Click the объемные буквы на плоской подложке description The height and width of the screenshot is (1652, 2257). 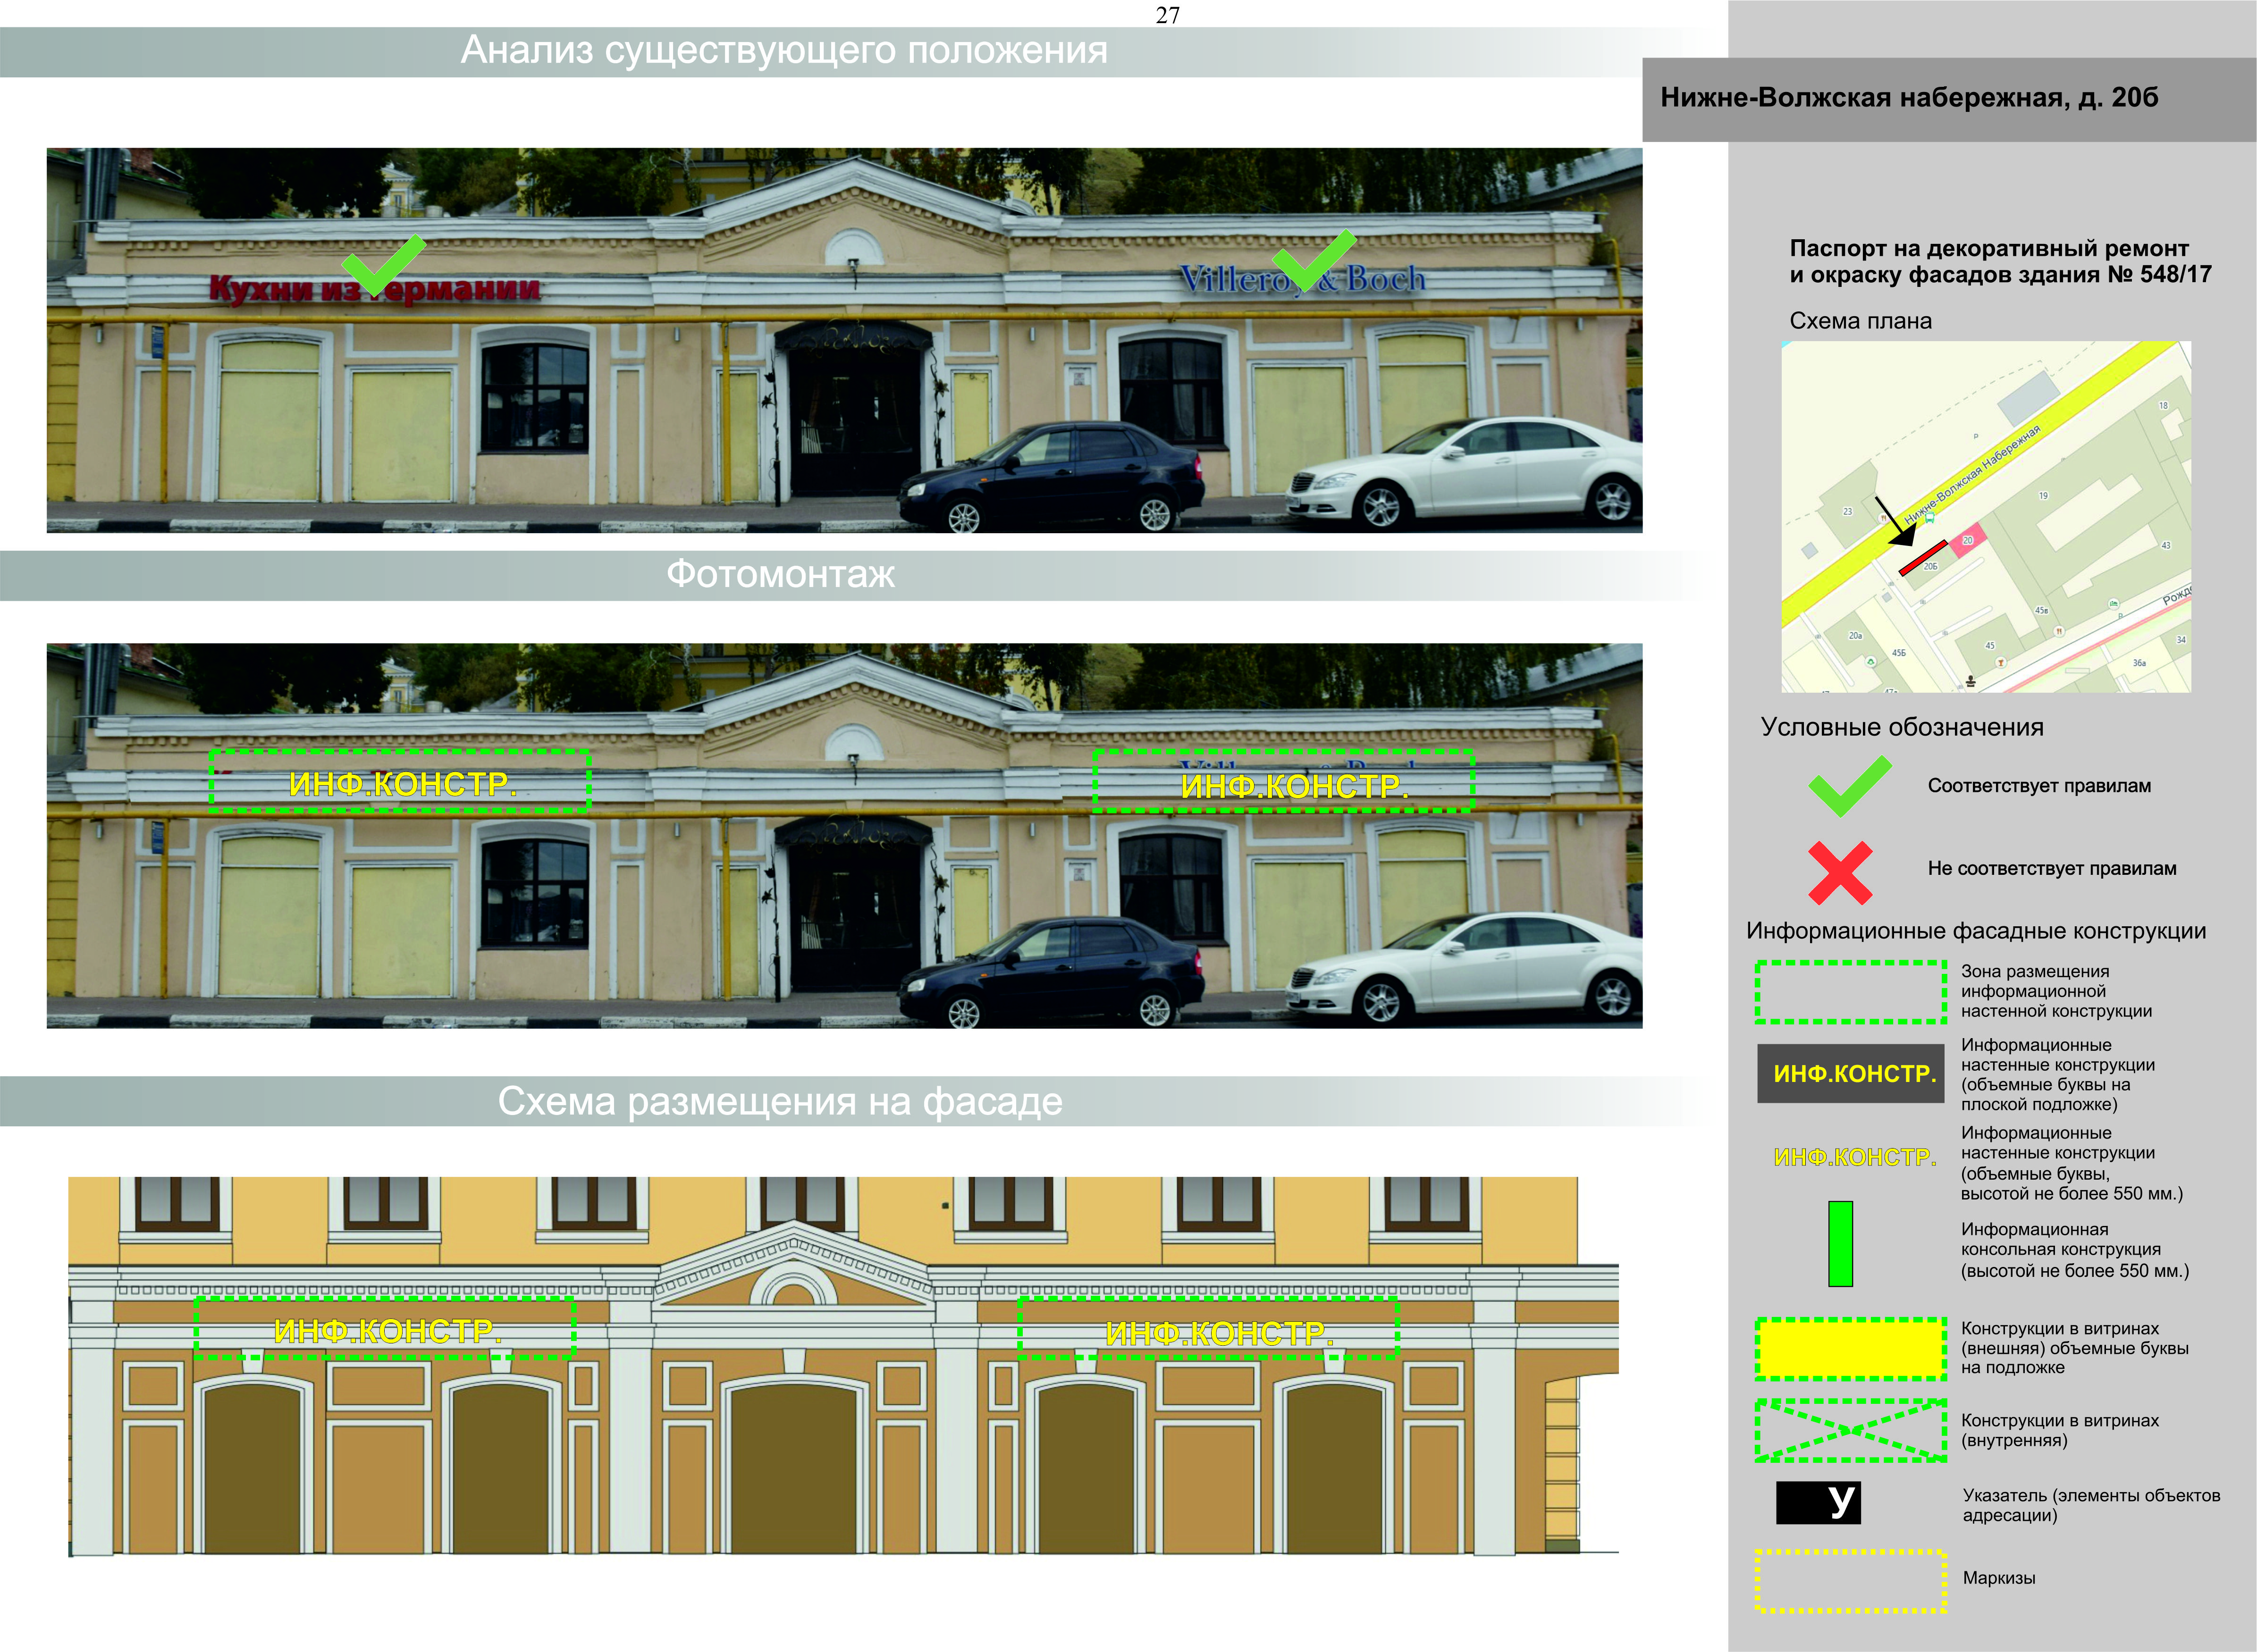click(x=2057, y=1075)
